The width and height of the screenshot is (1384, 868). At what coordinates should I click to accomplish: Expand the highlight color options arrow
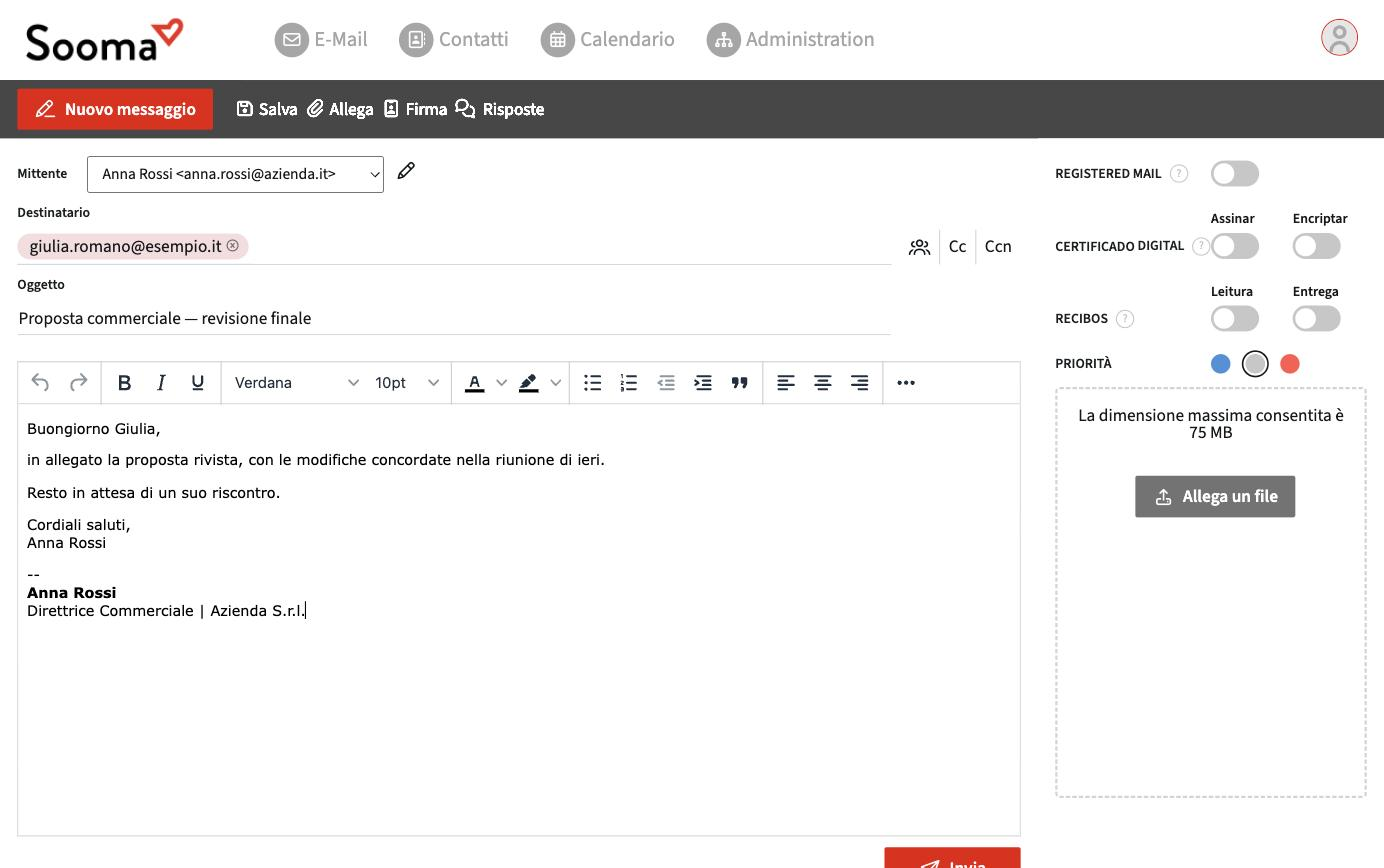(x=556, y=383)
